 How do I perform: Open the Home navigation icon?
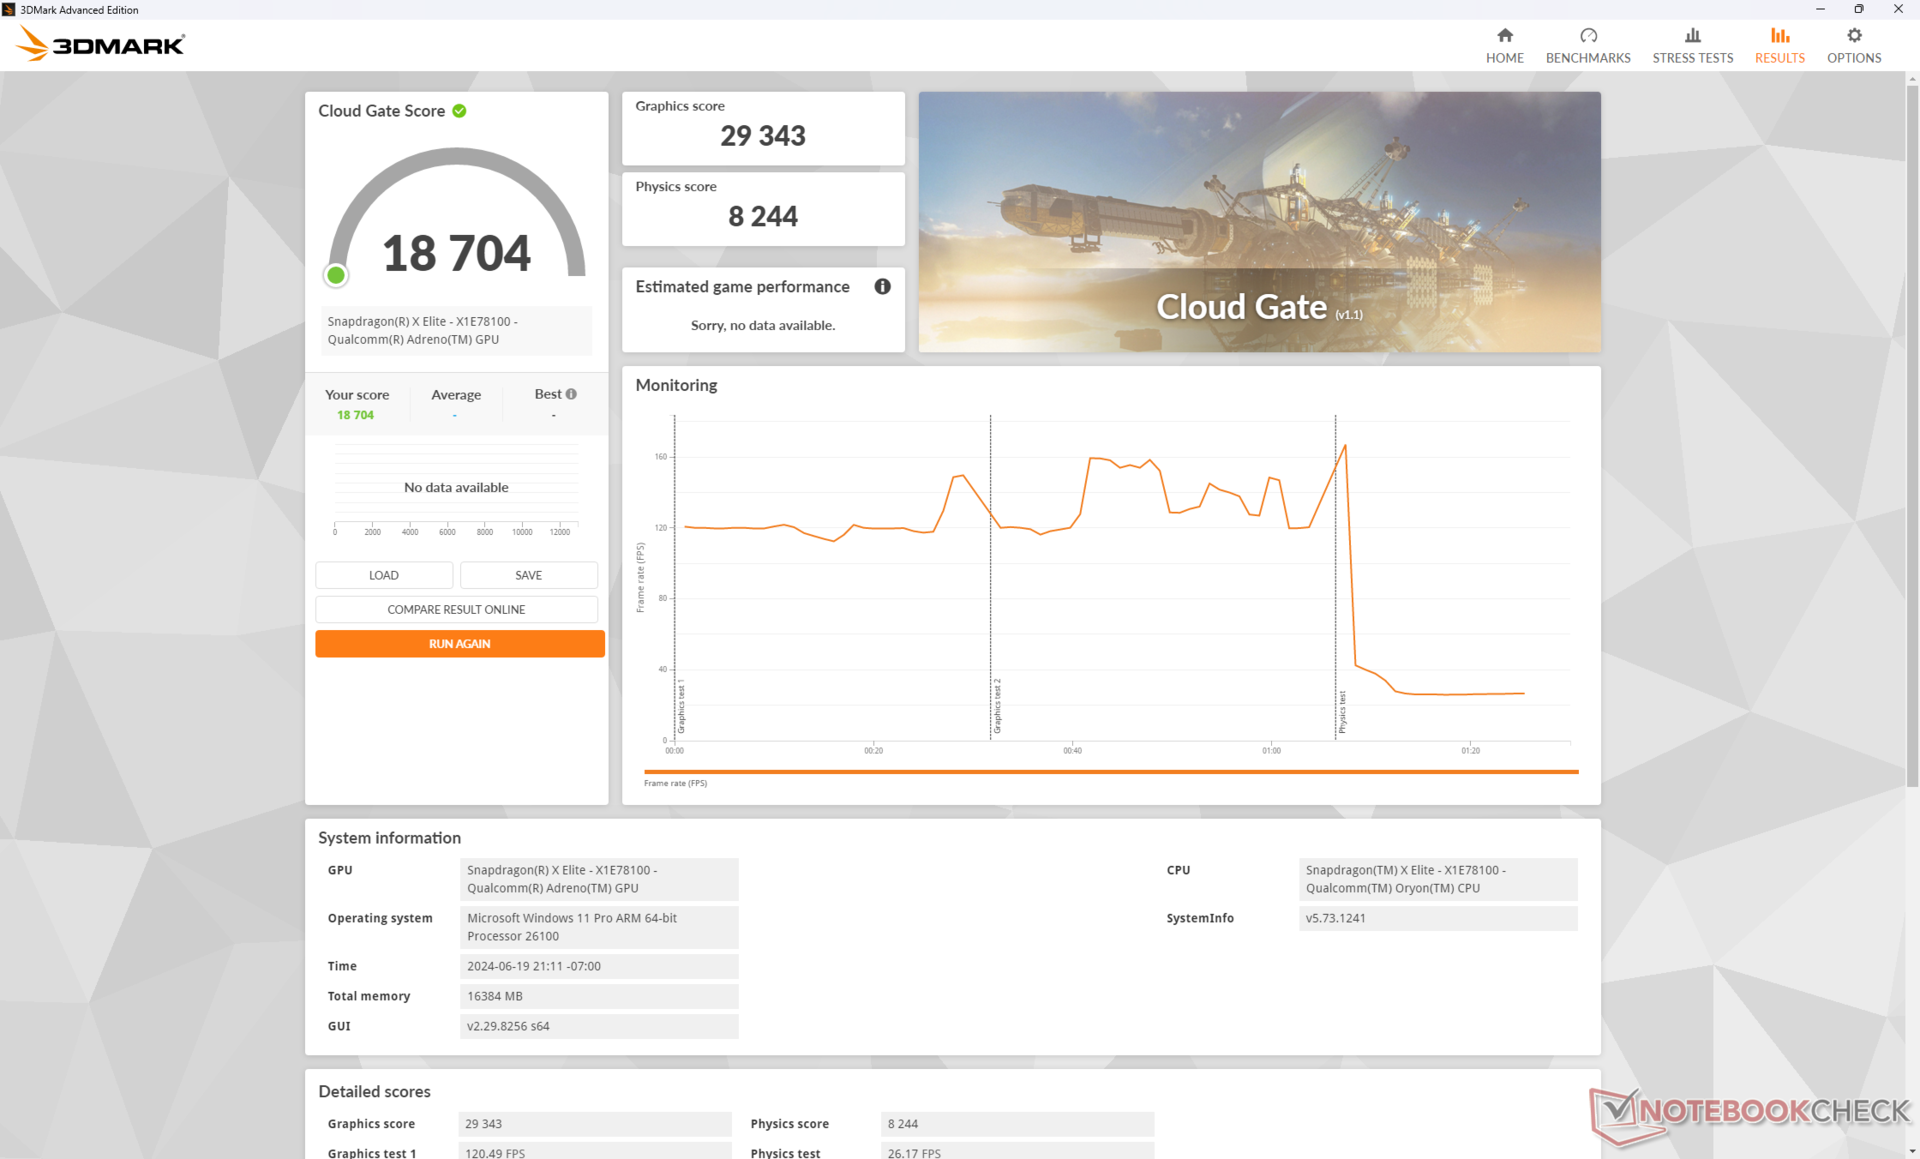[x=1504, y=36]
